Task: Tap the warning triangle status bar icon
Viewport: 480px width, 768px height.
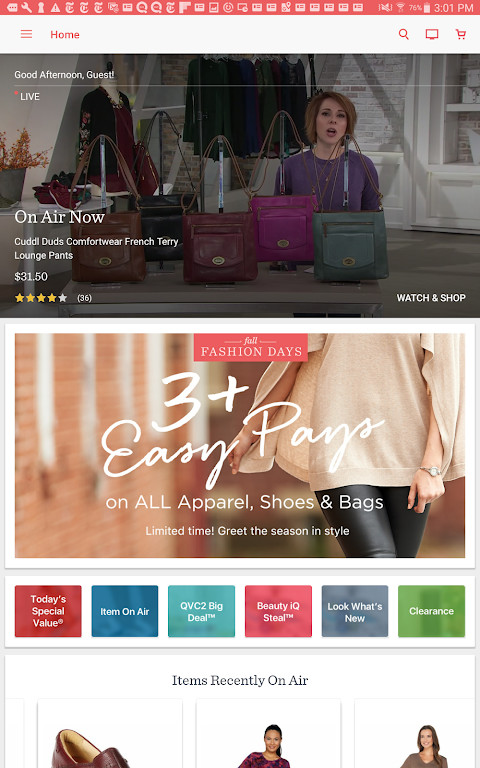Action: click(x=55, y=7)
